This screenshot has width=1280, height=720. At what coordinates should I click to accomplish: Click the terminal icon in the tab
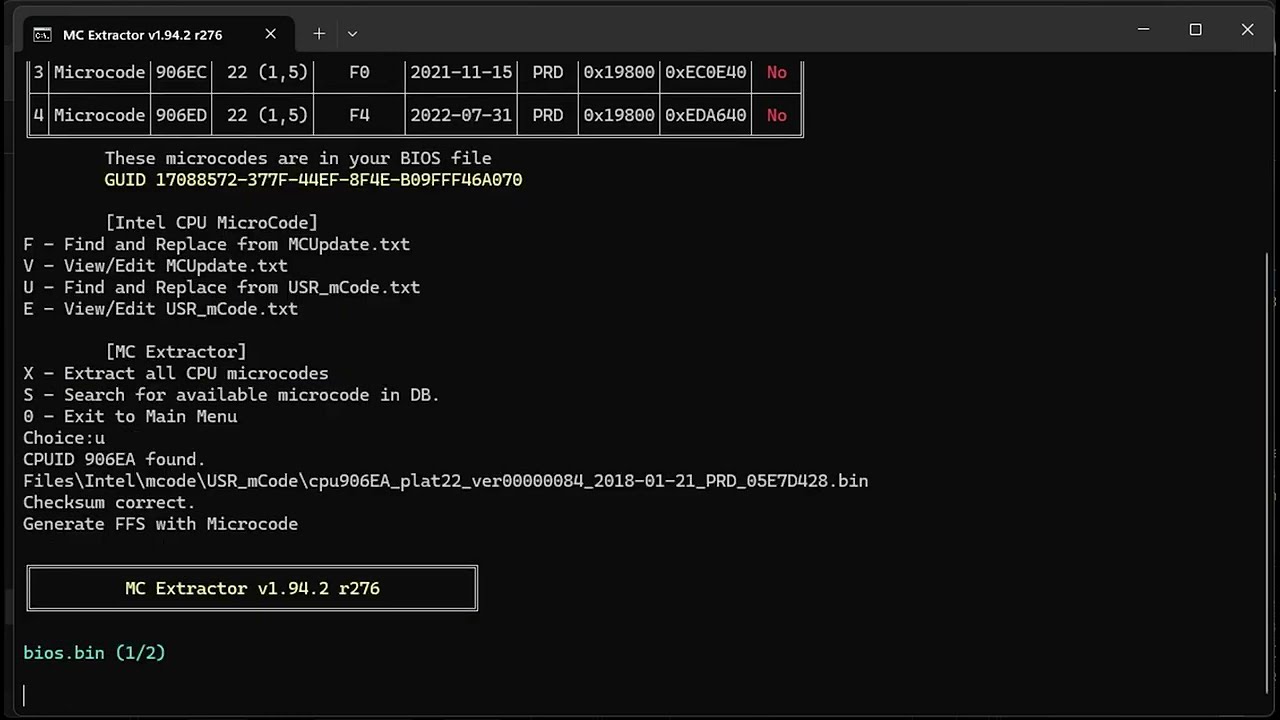click(42, 35)
